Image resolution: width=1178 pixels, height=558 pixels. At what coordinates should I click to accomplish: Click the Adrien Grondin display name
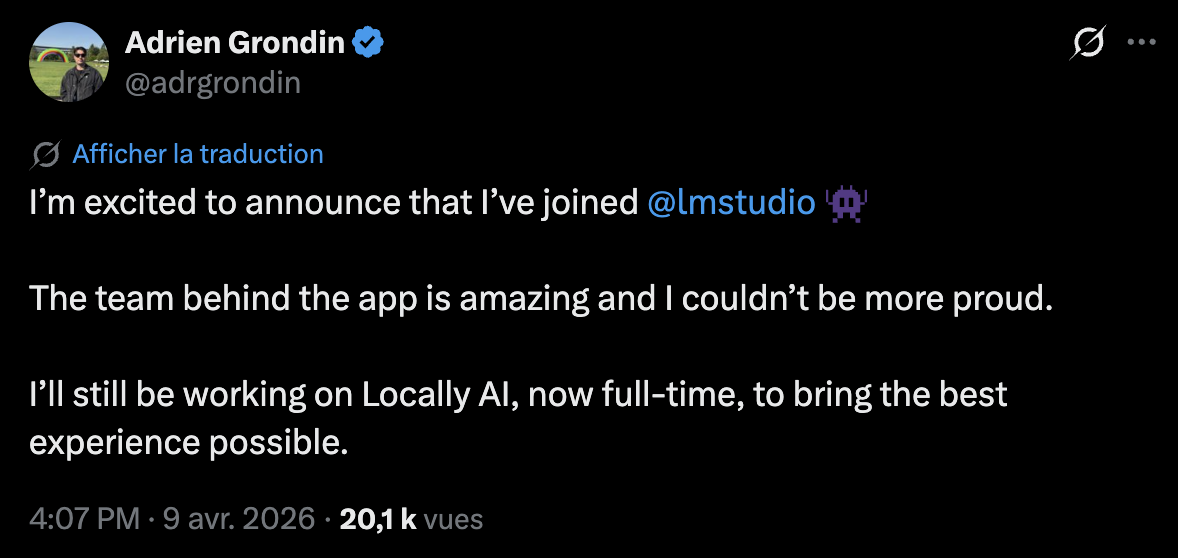click(235, 42)
